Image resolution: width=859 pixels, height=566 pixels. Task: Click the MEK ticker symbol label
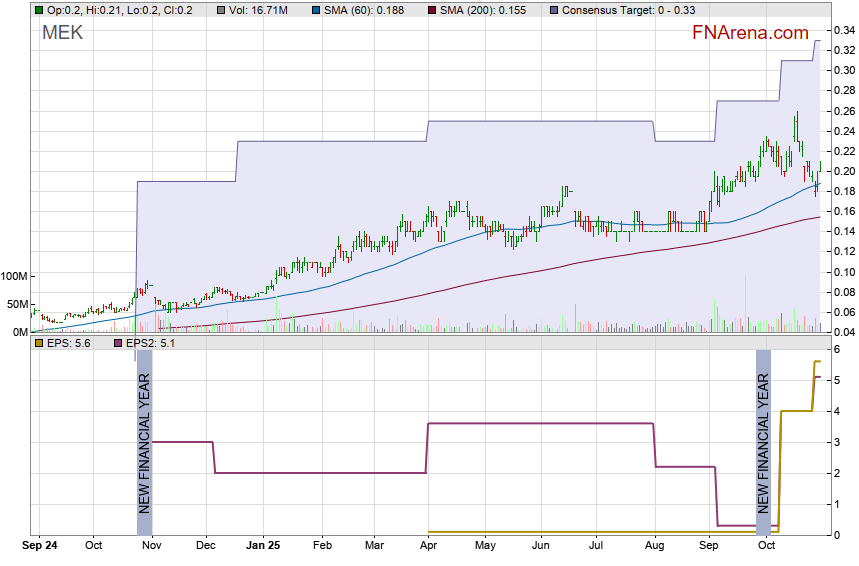[x=62, y=33]
